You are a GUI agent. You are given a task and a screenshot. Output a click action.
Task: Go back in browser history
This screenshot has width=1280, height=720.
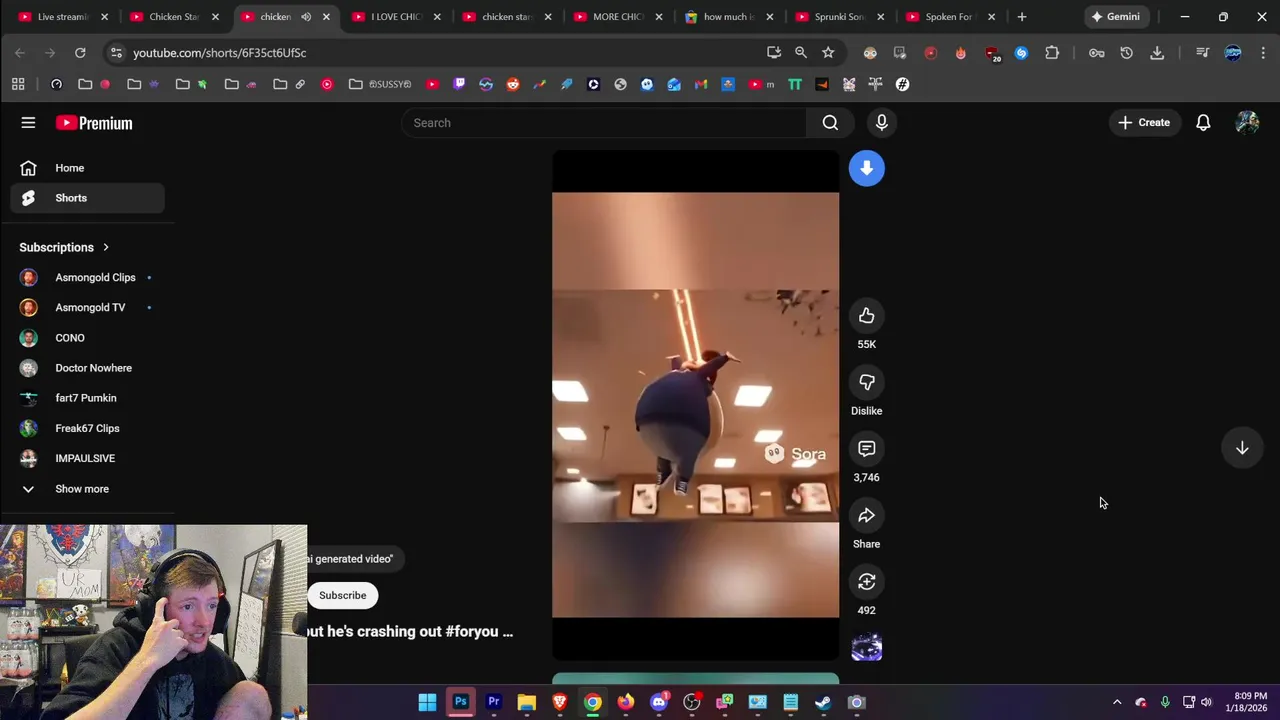point(20,53)
